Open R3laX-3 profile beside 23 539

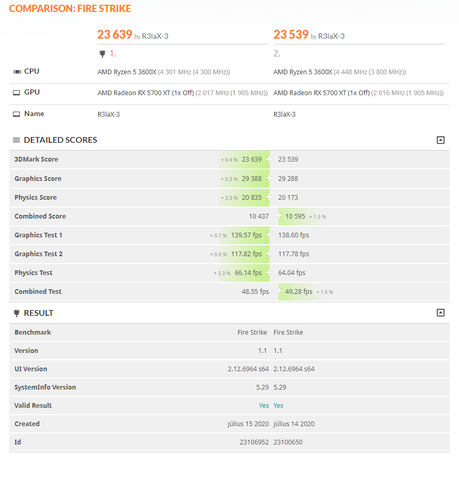coord(331,36)
